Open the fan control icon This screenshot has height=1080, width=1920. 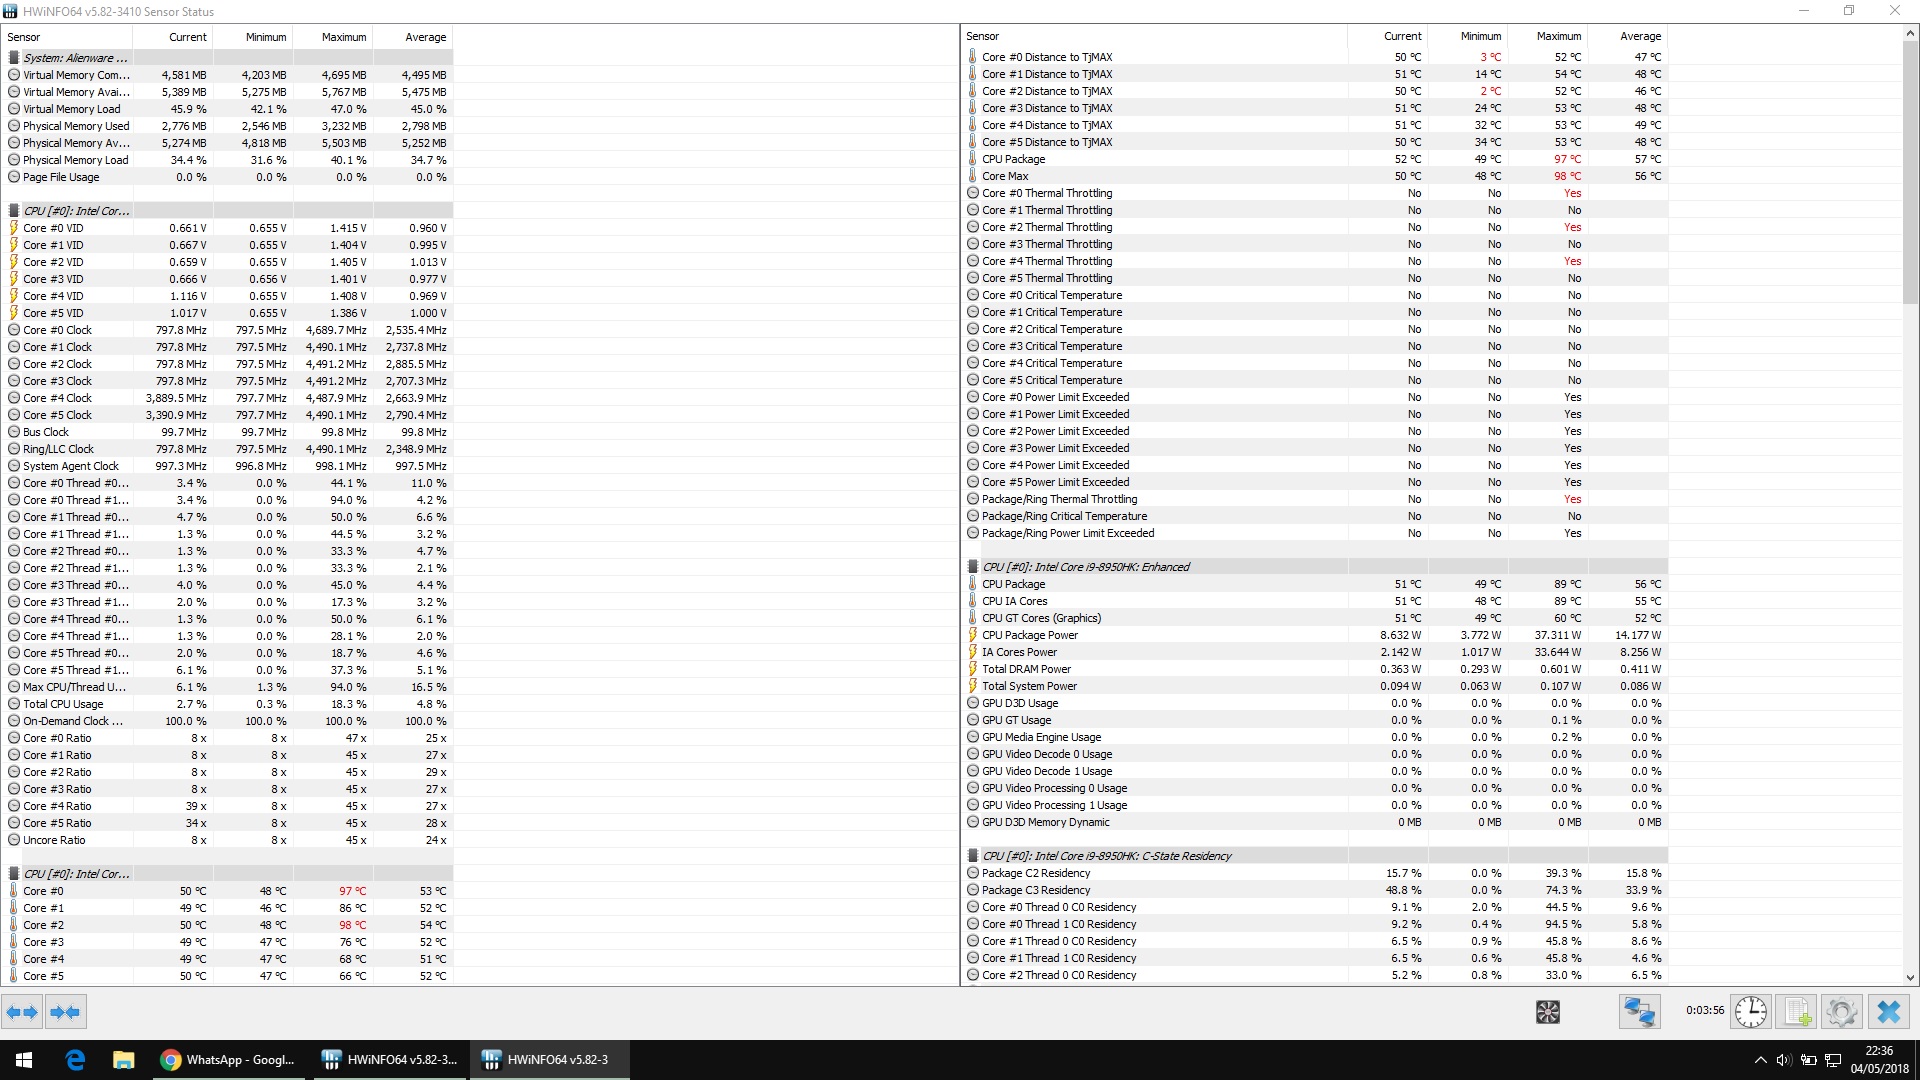1547,1012
